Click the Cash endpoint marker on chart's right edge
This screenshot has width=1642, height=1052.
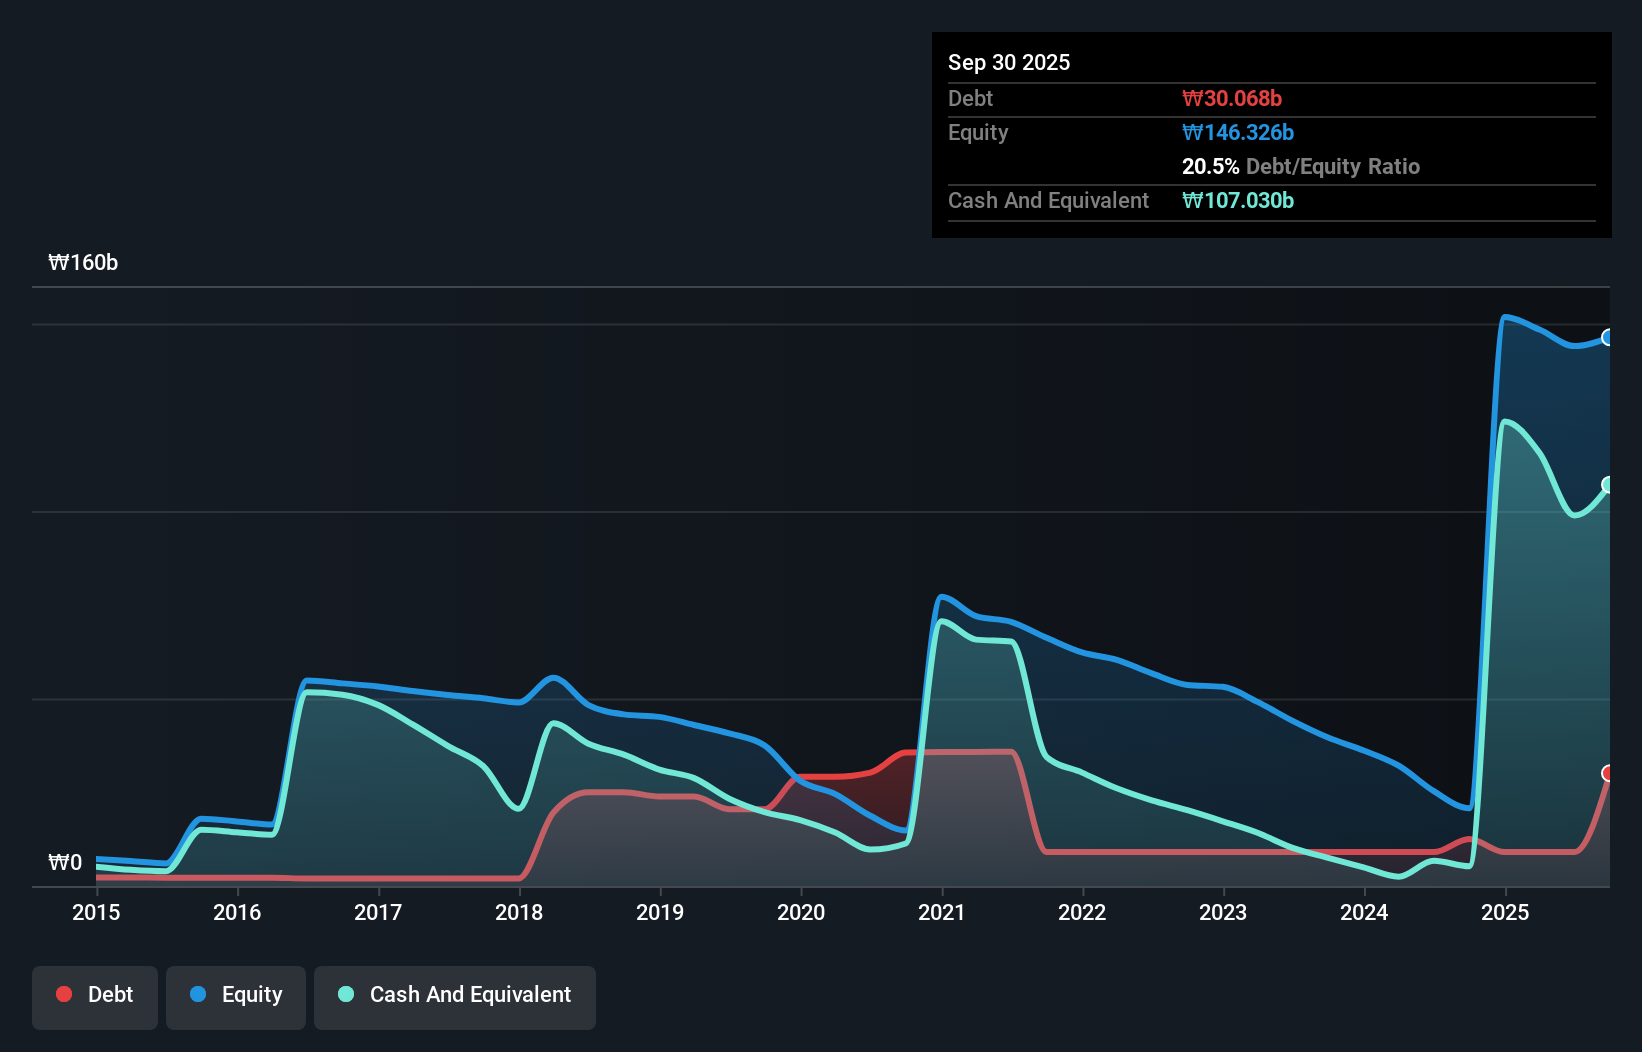(1608, 486)
